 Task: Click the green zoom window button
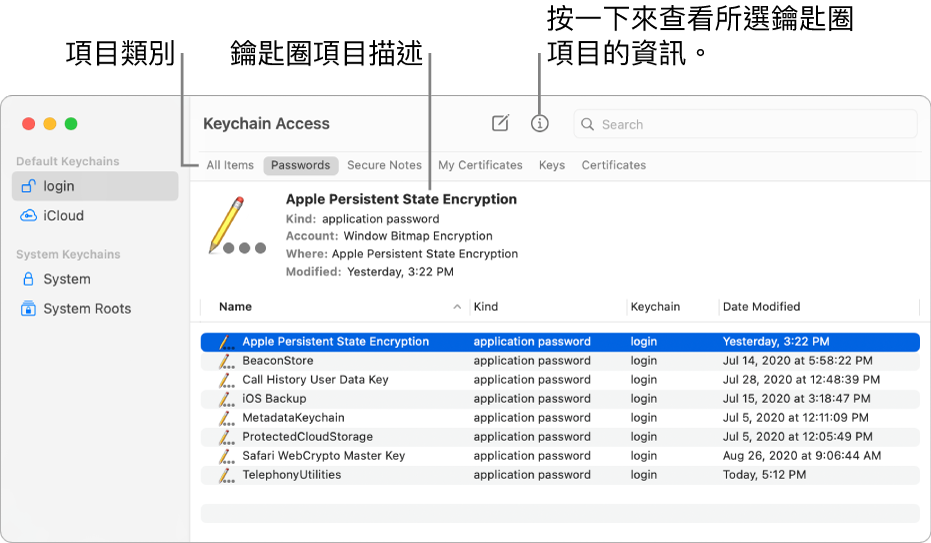pos(71,123)
